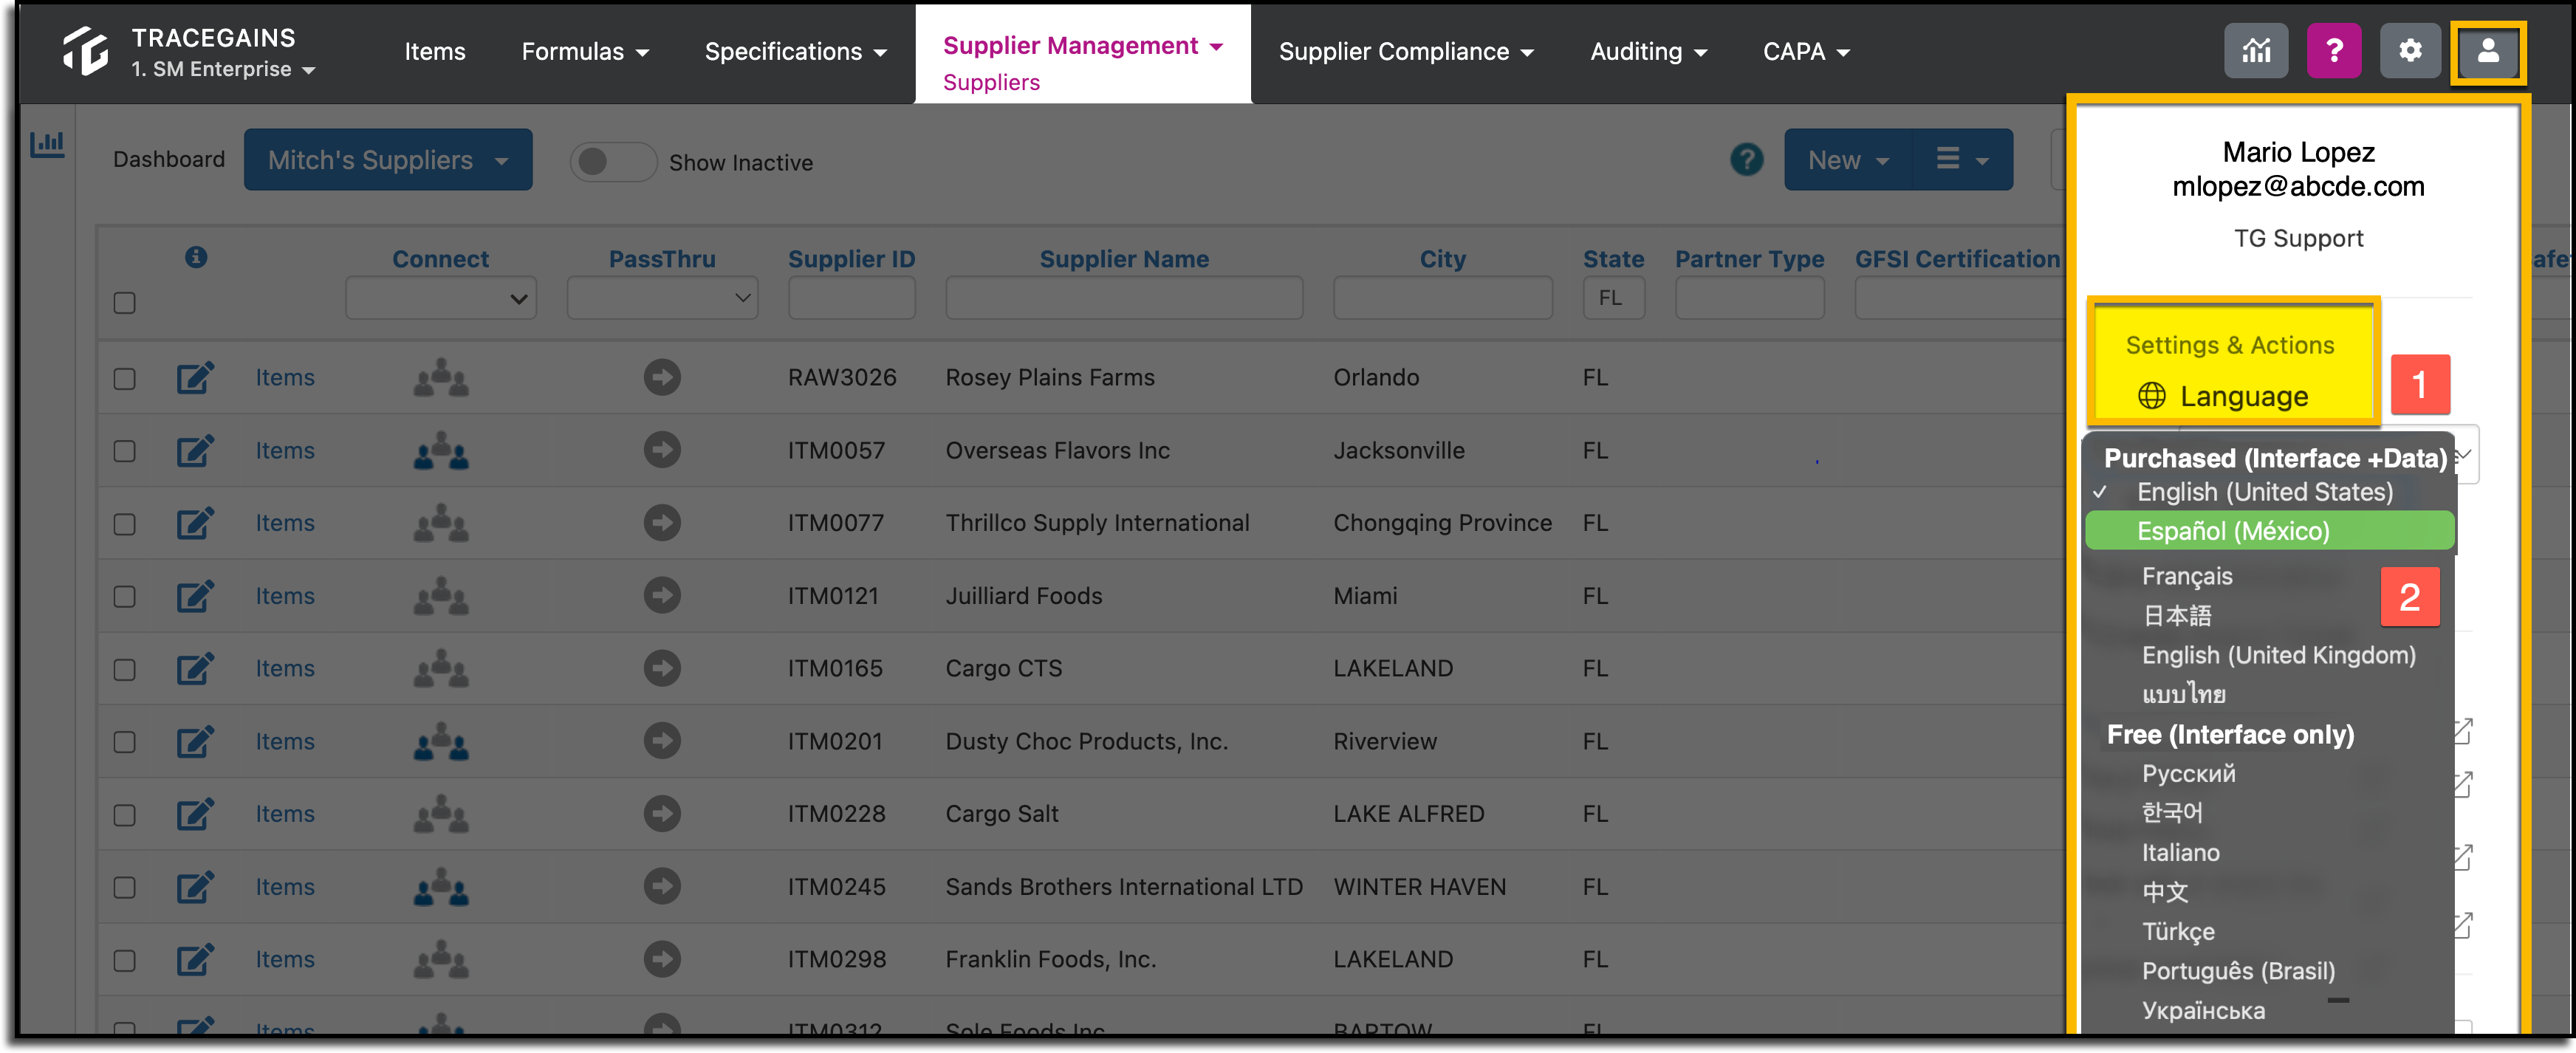Check the box for the Cargo CTS row
2576x1053 pixels.
(x=124, y=669)
